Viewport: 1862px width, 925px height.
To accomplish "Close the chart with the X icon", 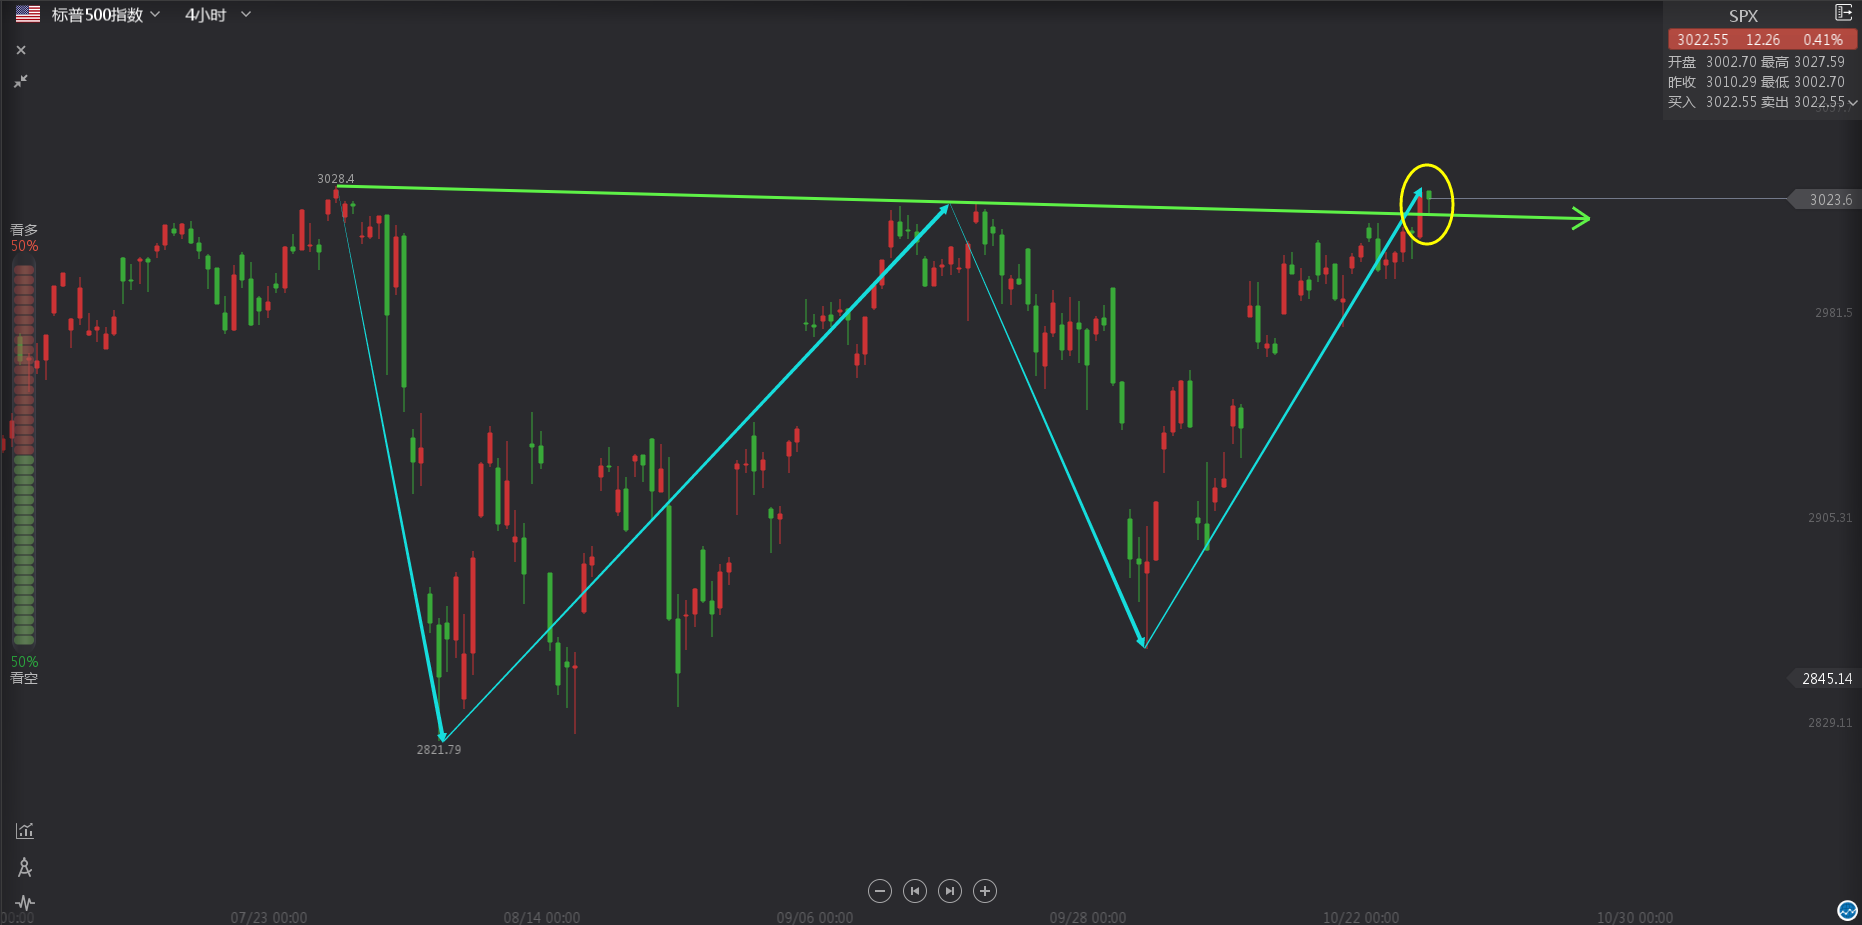I will coord(21,50).
